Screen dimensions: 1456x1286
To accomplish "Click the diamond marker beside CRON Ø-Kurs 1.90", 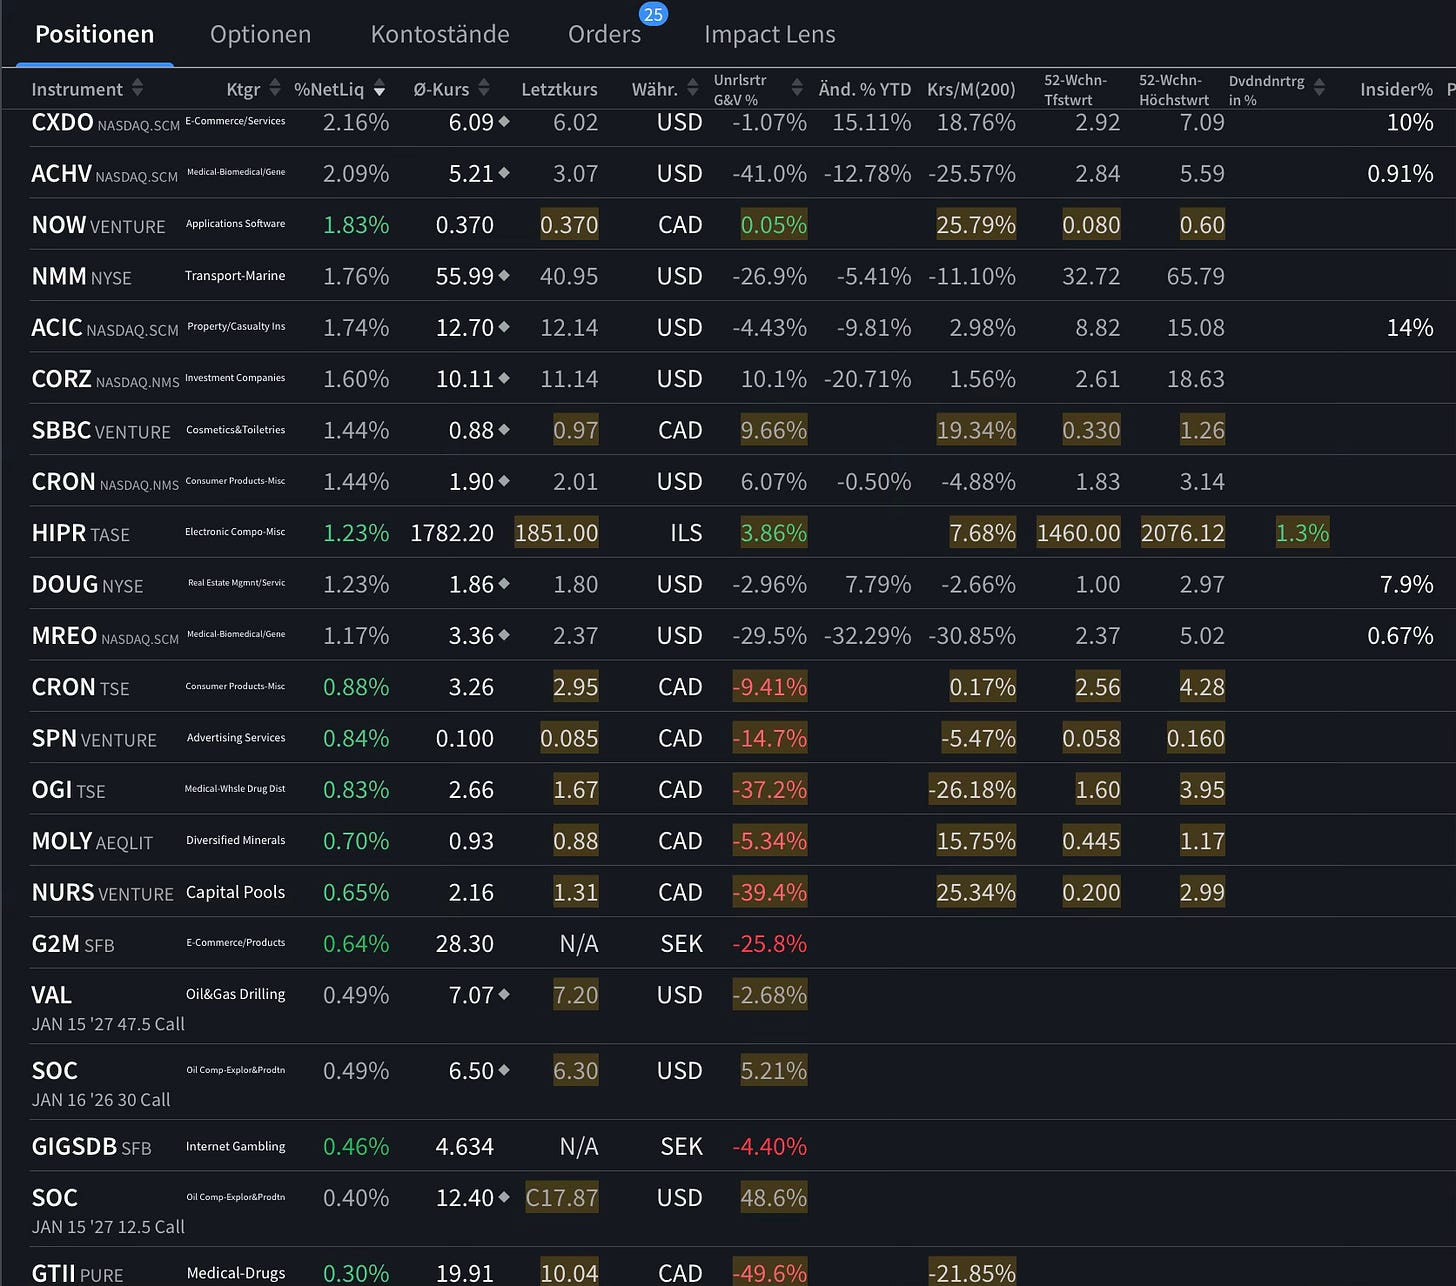I will pos(504,481).
